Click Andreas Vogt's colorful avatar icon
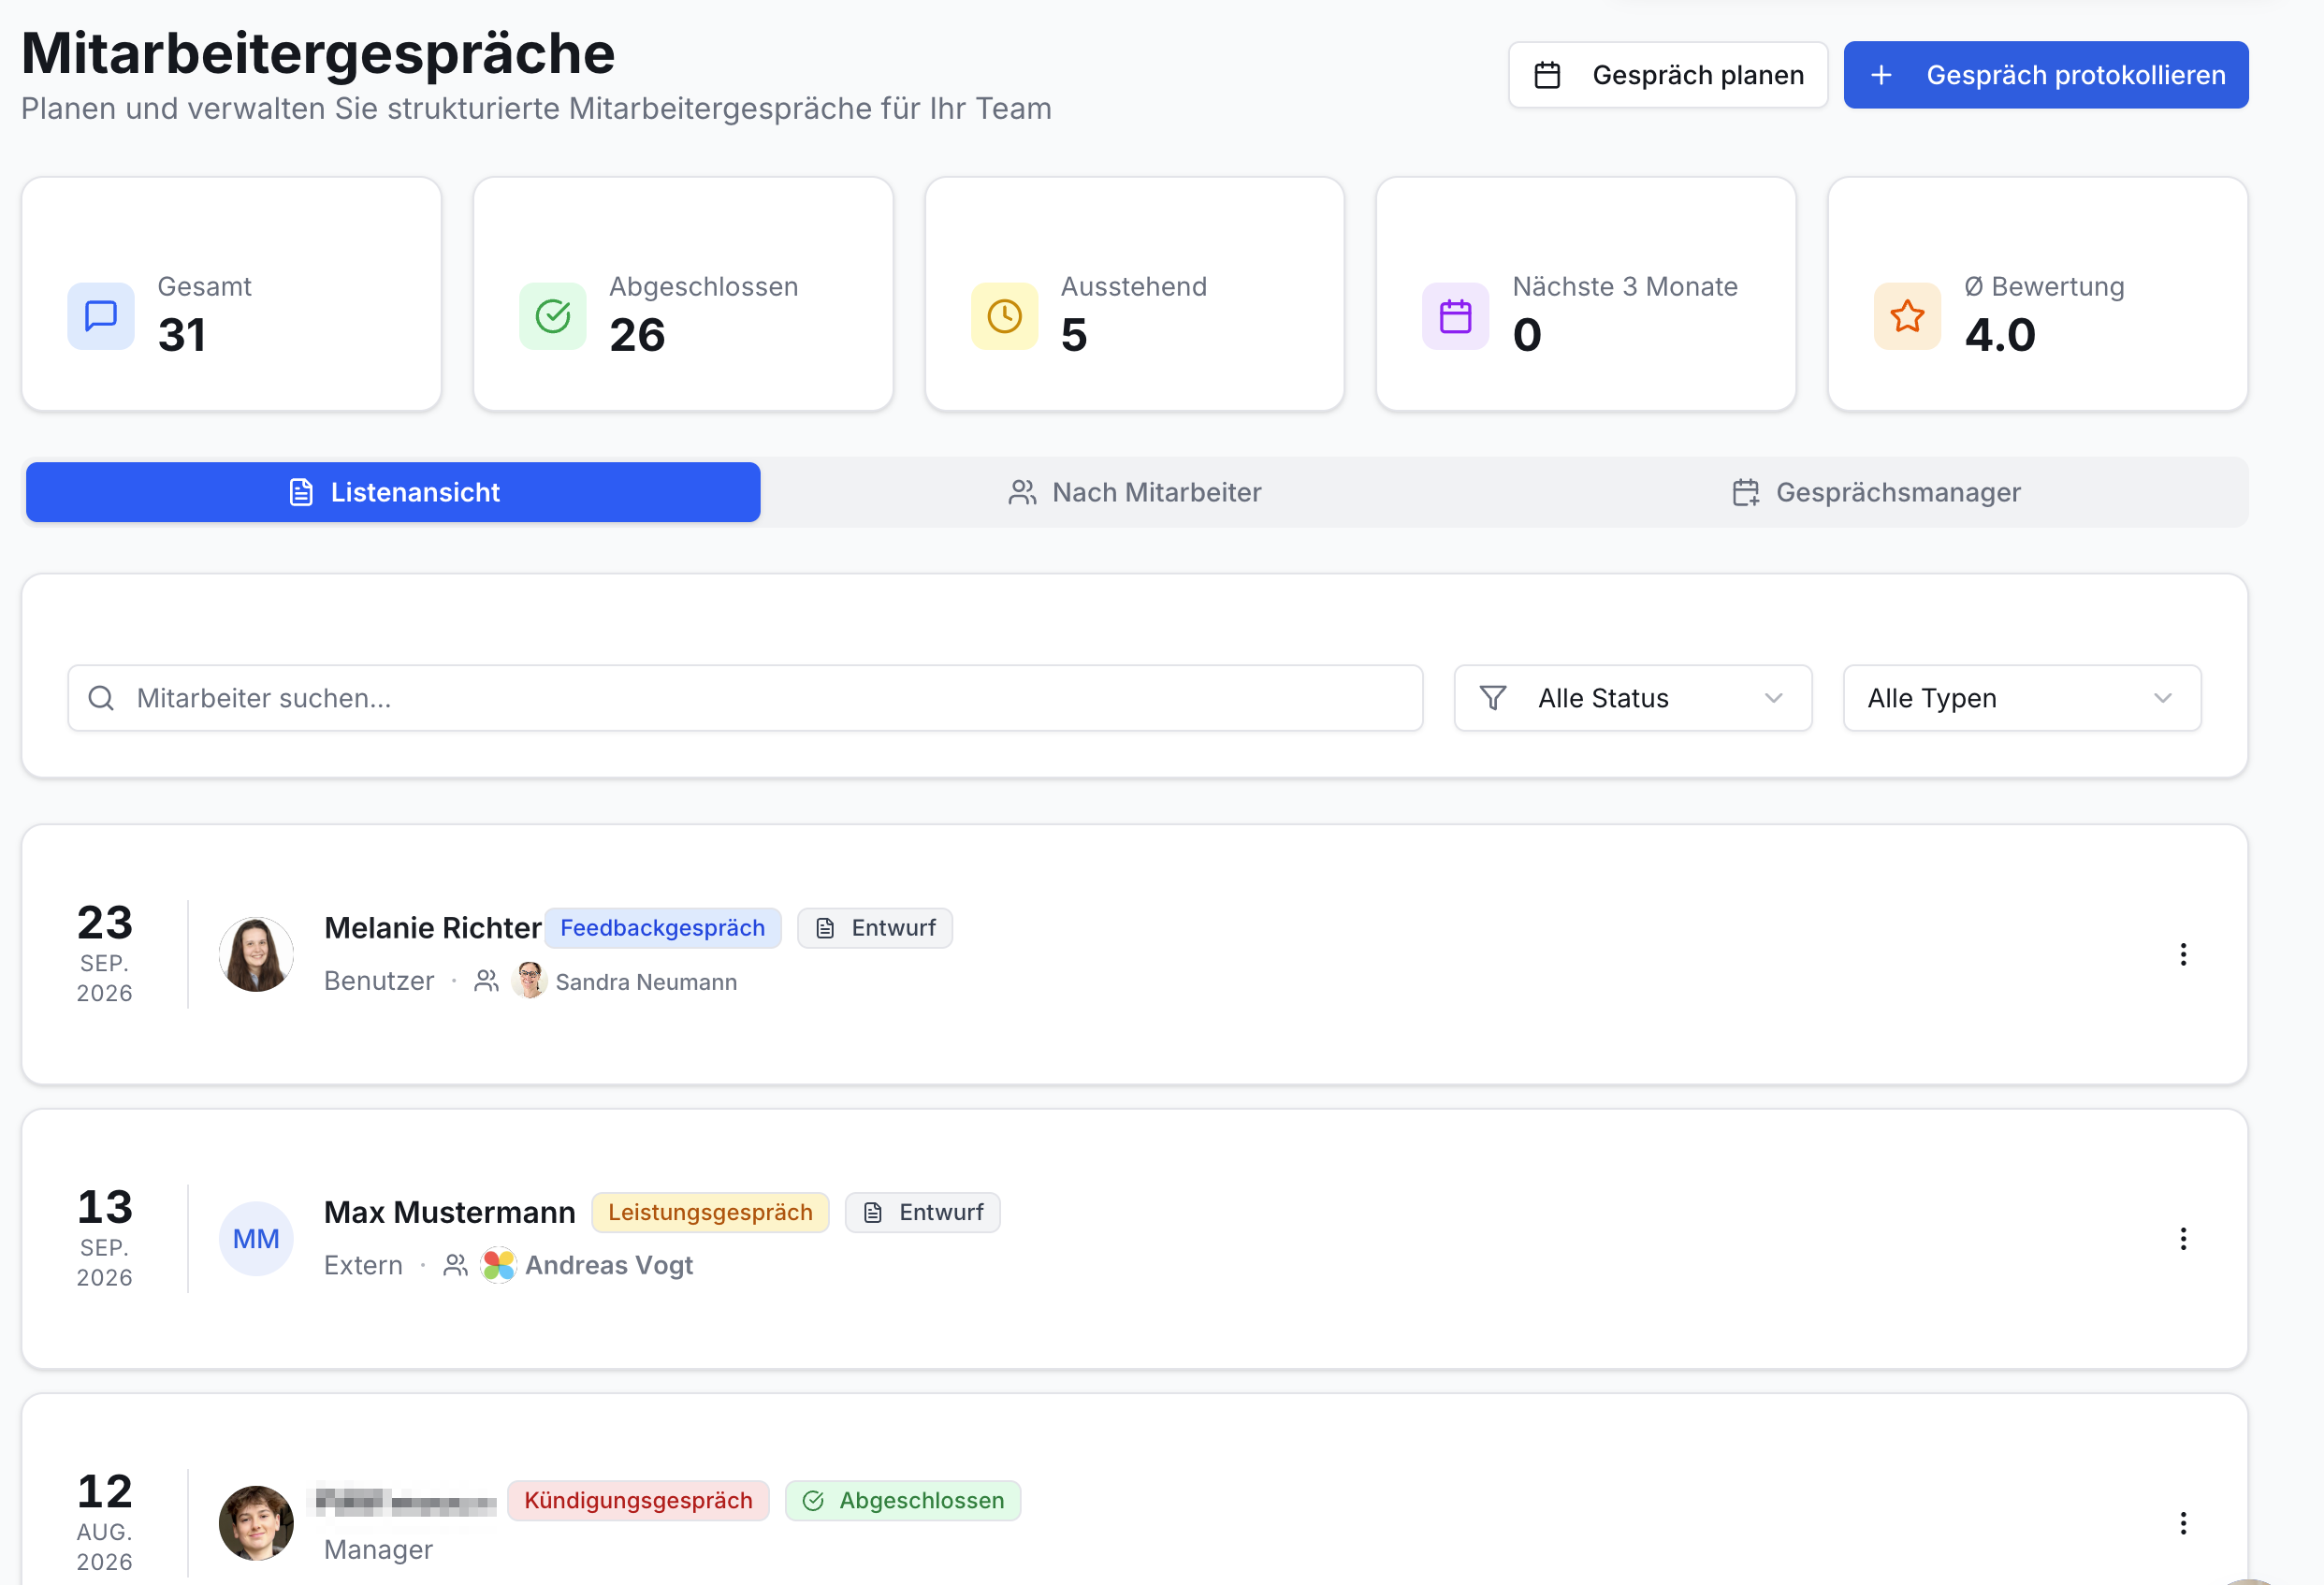2324x1585 pixels. (498, 1265)
